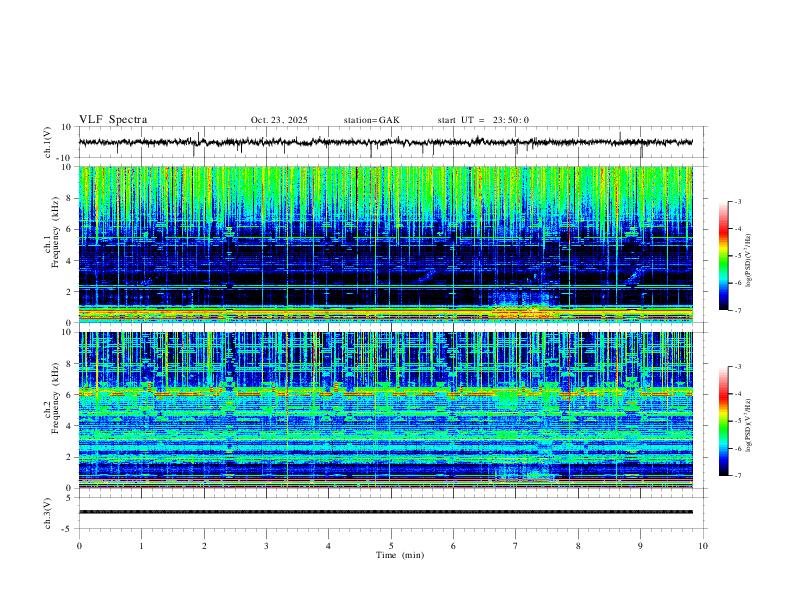Select the "start UT = 23:50:0" text
792x612 pixels.
[483, 120]
